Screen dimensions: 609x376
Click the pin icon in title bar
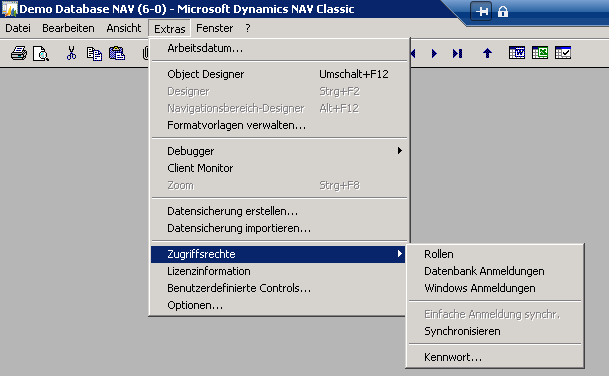tap(481, 11)
